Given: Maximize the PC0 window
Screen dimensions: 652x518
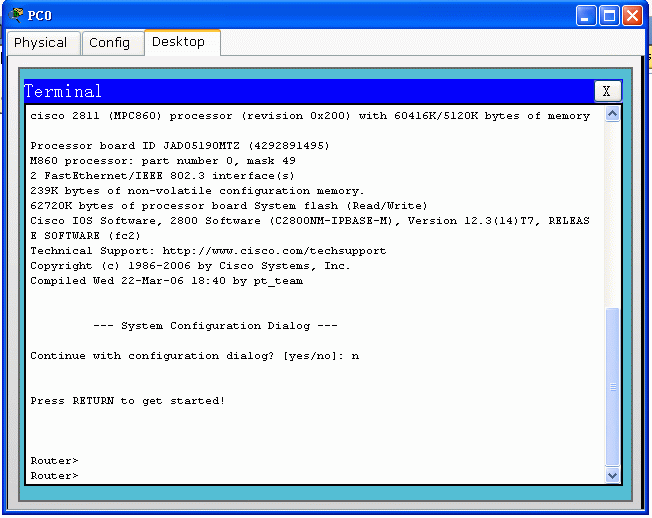Looking at the screenshot, I should (610, 15).
